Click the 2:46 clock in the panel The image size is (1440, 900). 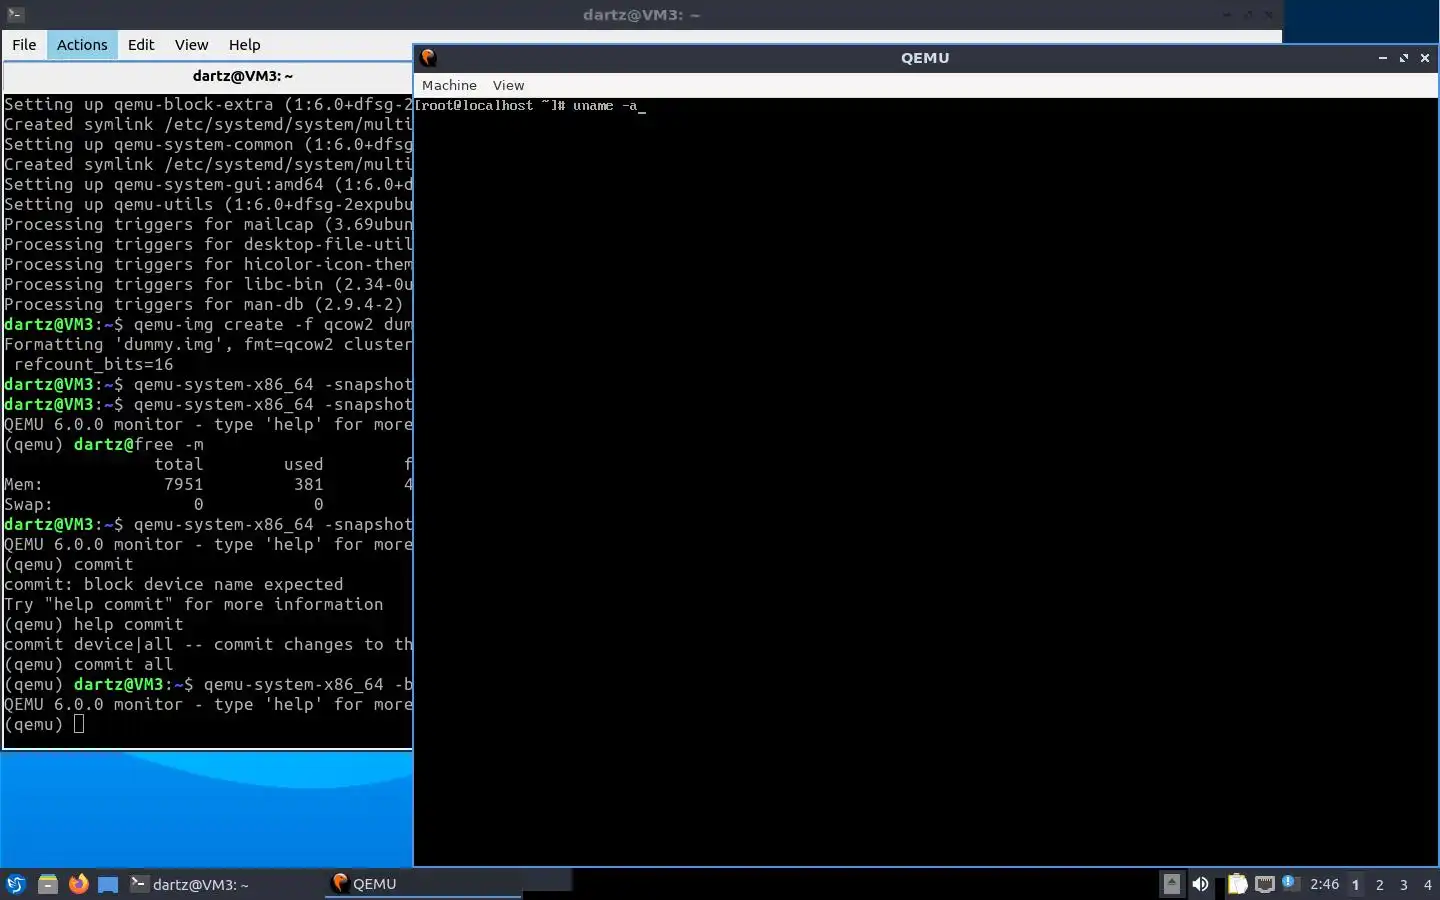point(1324,884)
